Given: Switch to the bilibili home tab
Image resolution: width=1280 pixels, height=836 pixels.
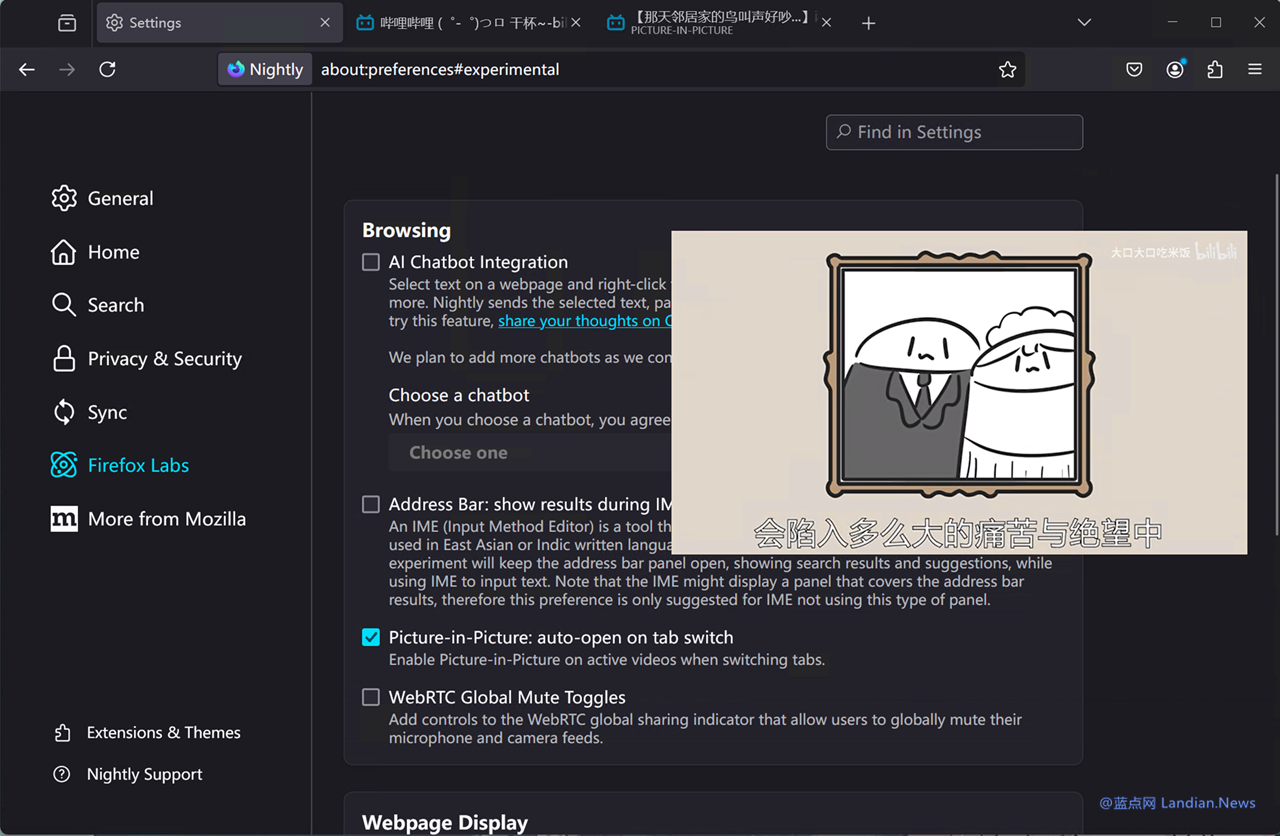Looking at the screenshot, I should click(468, 22).
